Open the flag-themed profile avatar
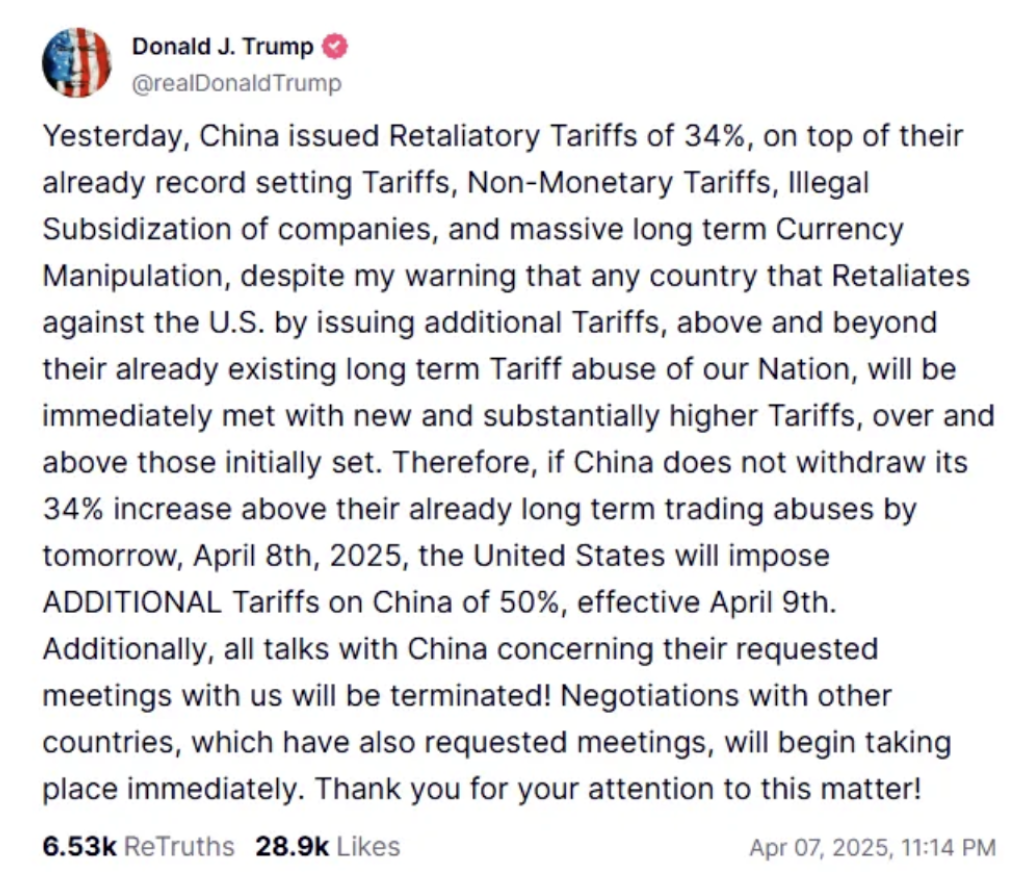 (x=77, y=63)
